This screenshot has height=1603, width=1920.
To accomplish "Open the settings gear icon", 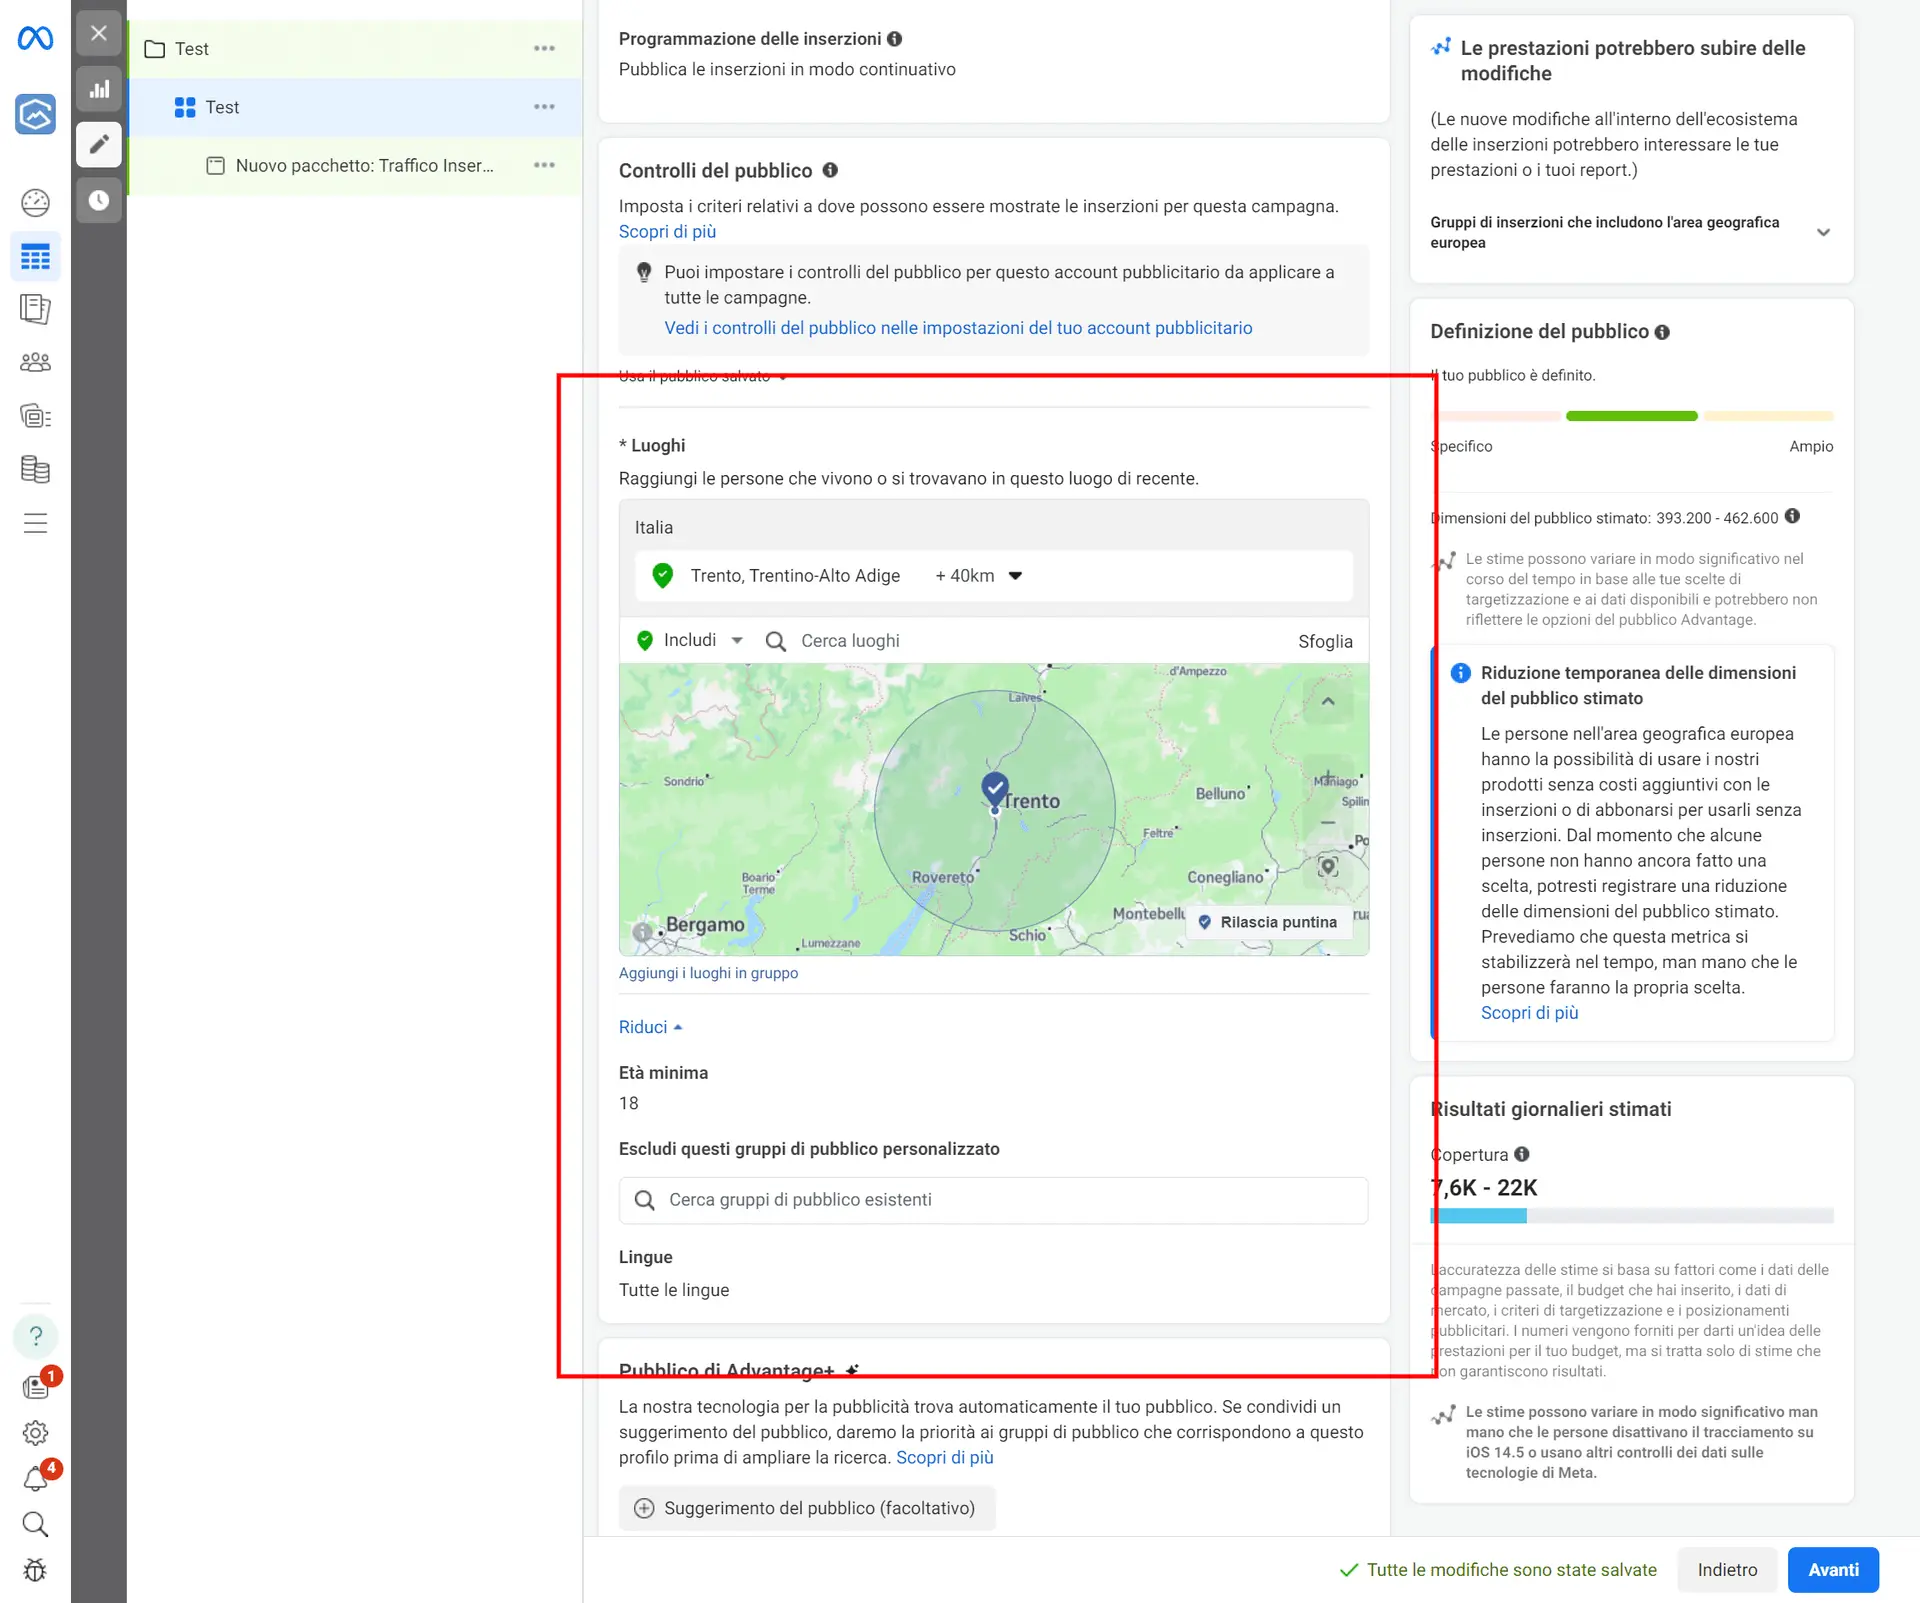I will pos(36,1432).
